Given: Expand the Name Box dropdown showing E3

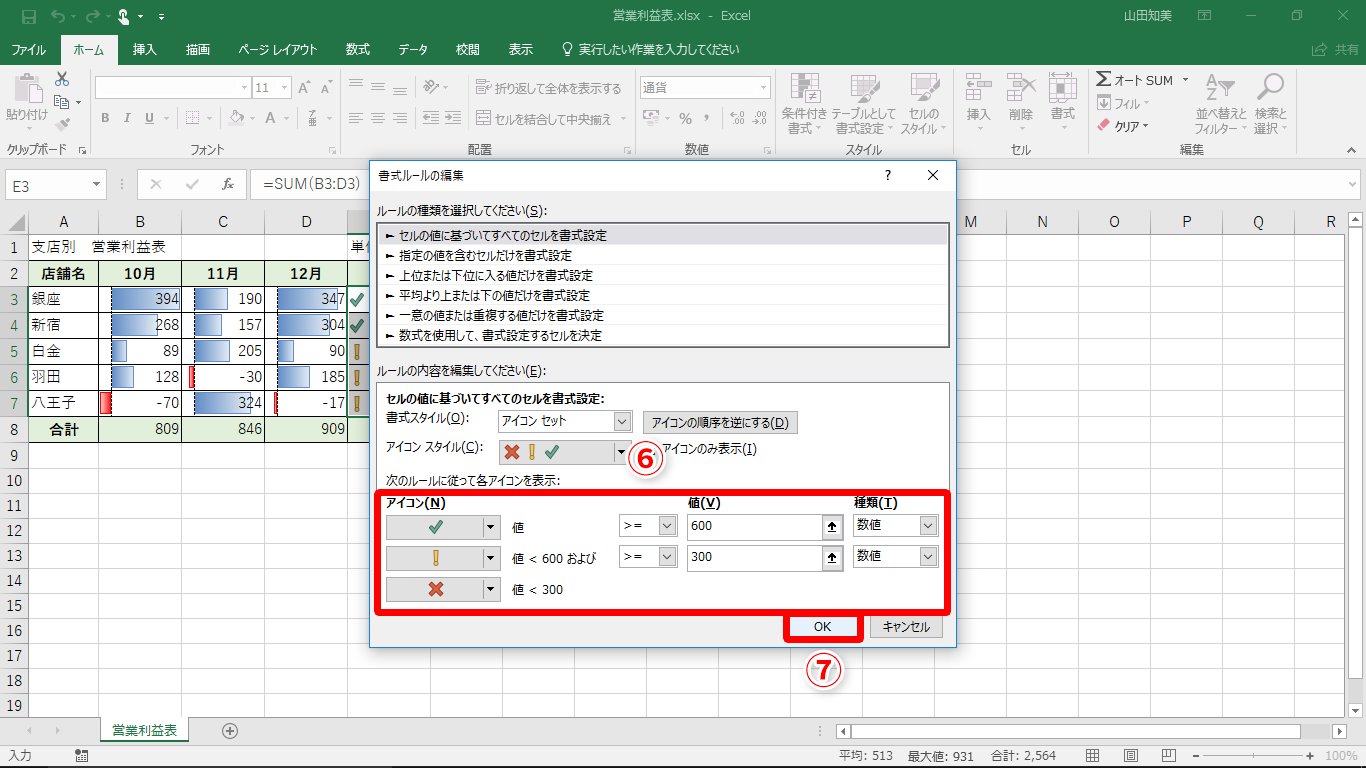Looking at the screenshot, I should pyautogui.click(x=97, y=184).
